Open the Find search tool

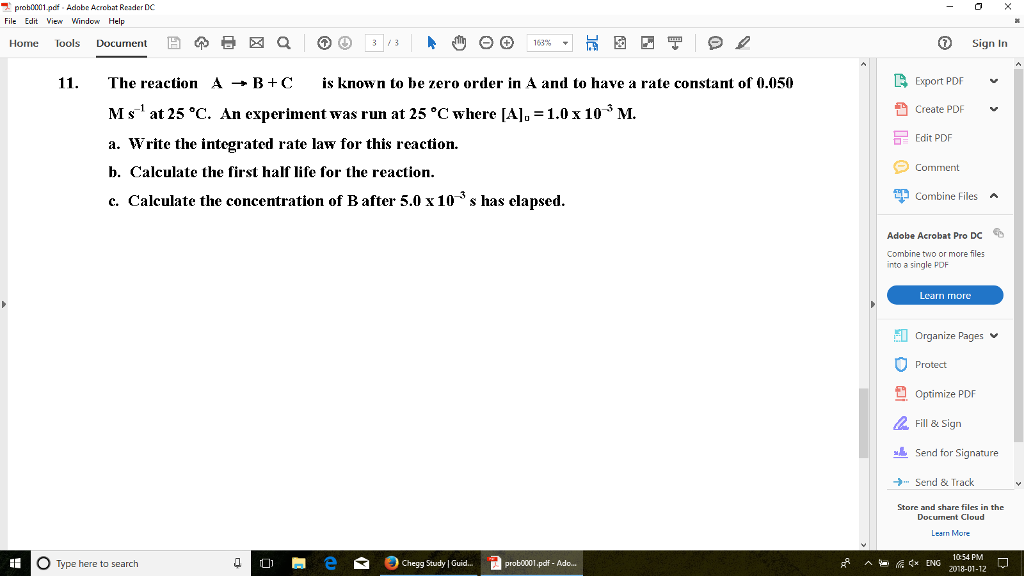[x=284, y=43]
